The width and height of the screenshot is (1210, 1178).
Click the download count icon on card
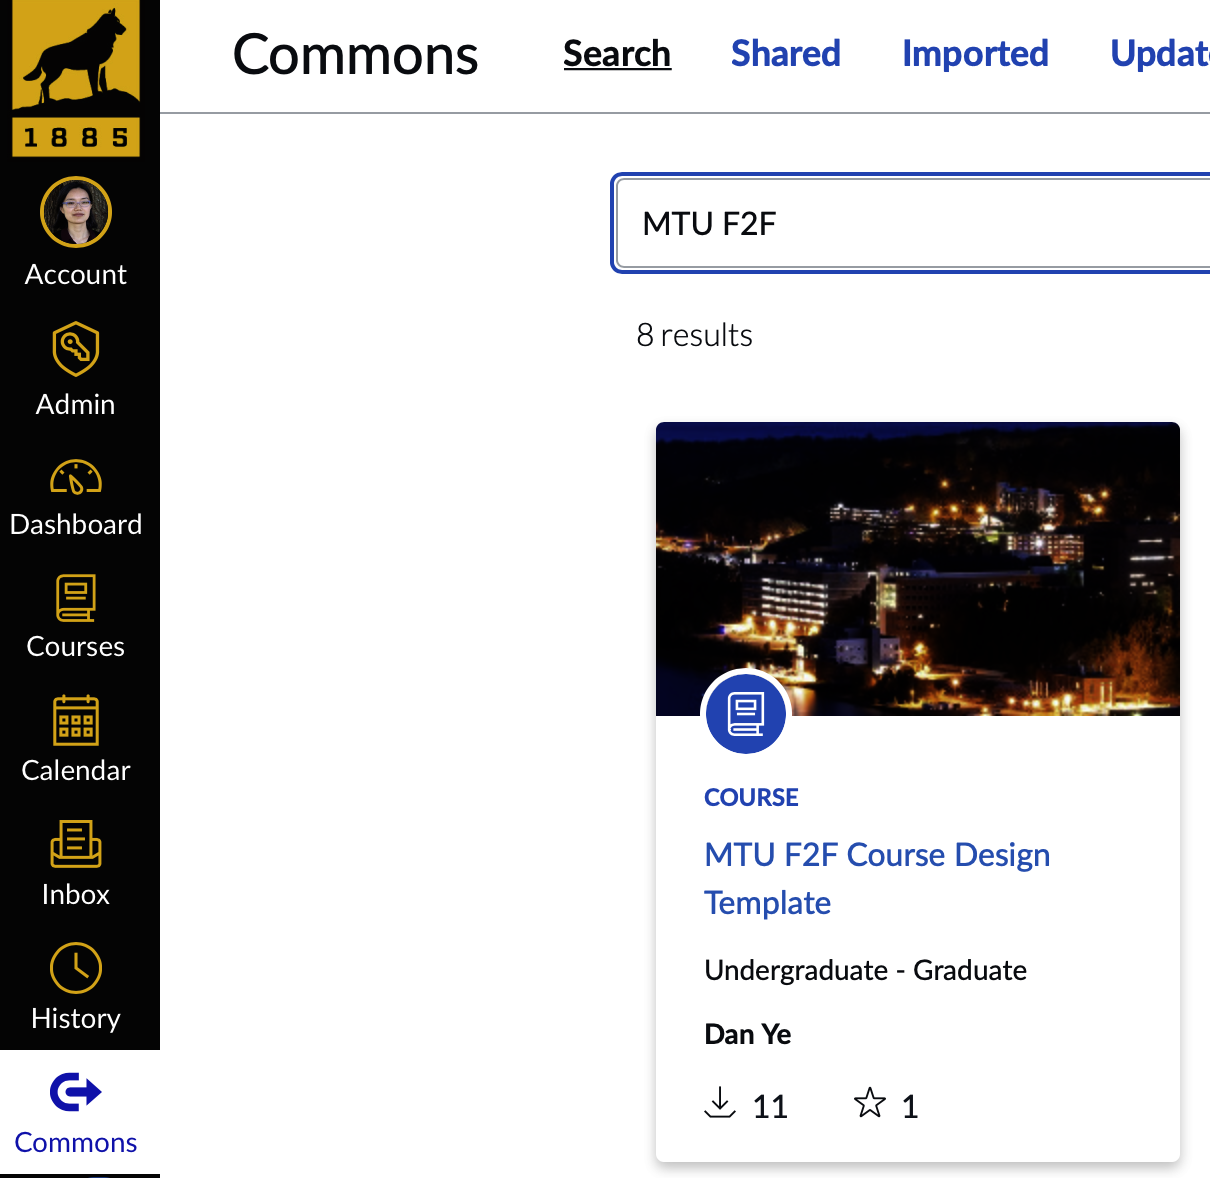coord(720,1103)
